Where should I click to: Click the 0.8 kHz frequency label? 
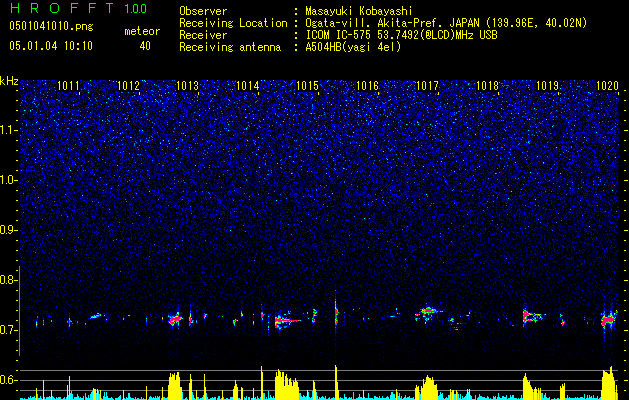pyautogui.click(x=8, y=280)
